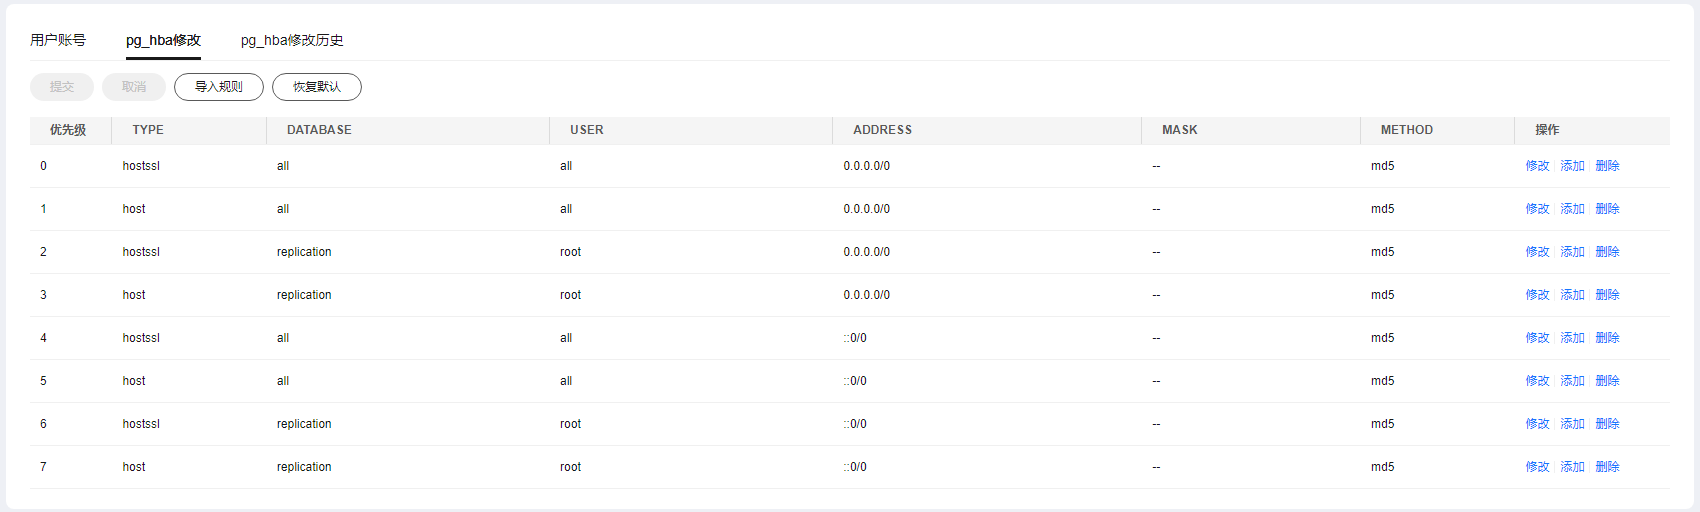The width and height of the screenshot is (1700, 512).
Task: Click the priority number 1 cell
Action: [x=43, y=209]
